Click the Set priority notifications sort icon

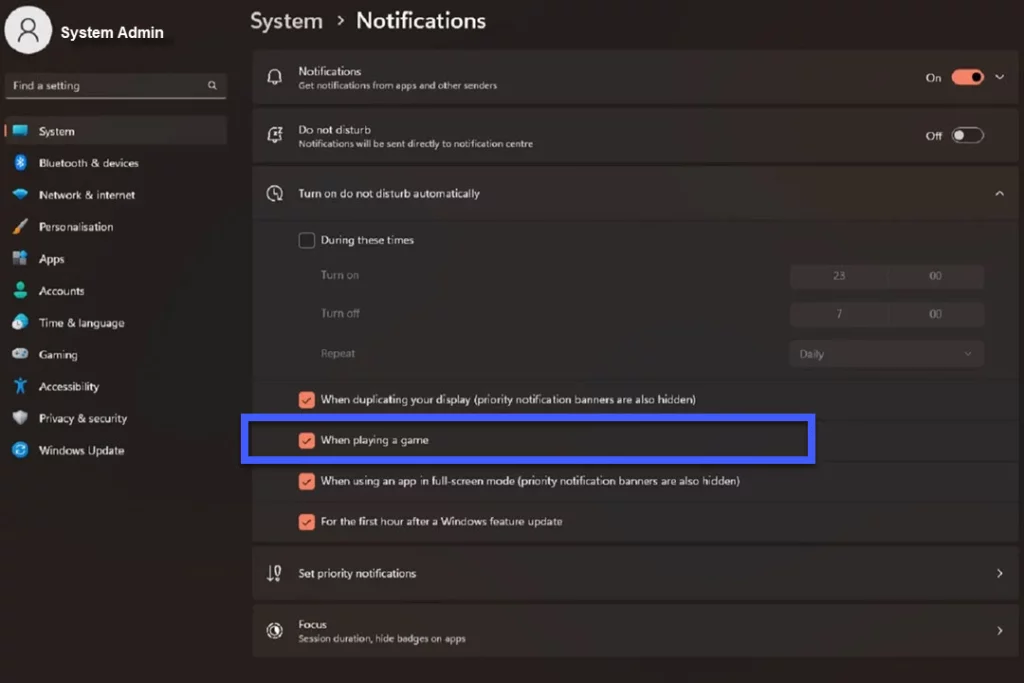[274, 573]
